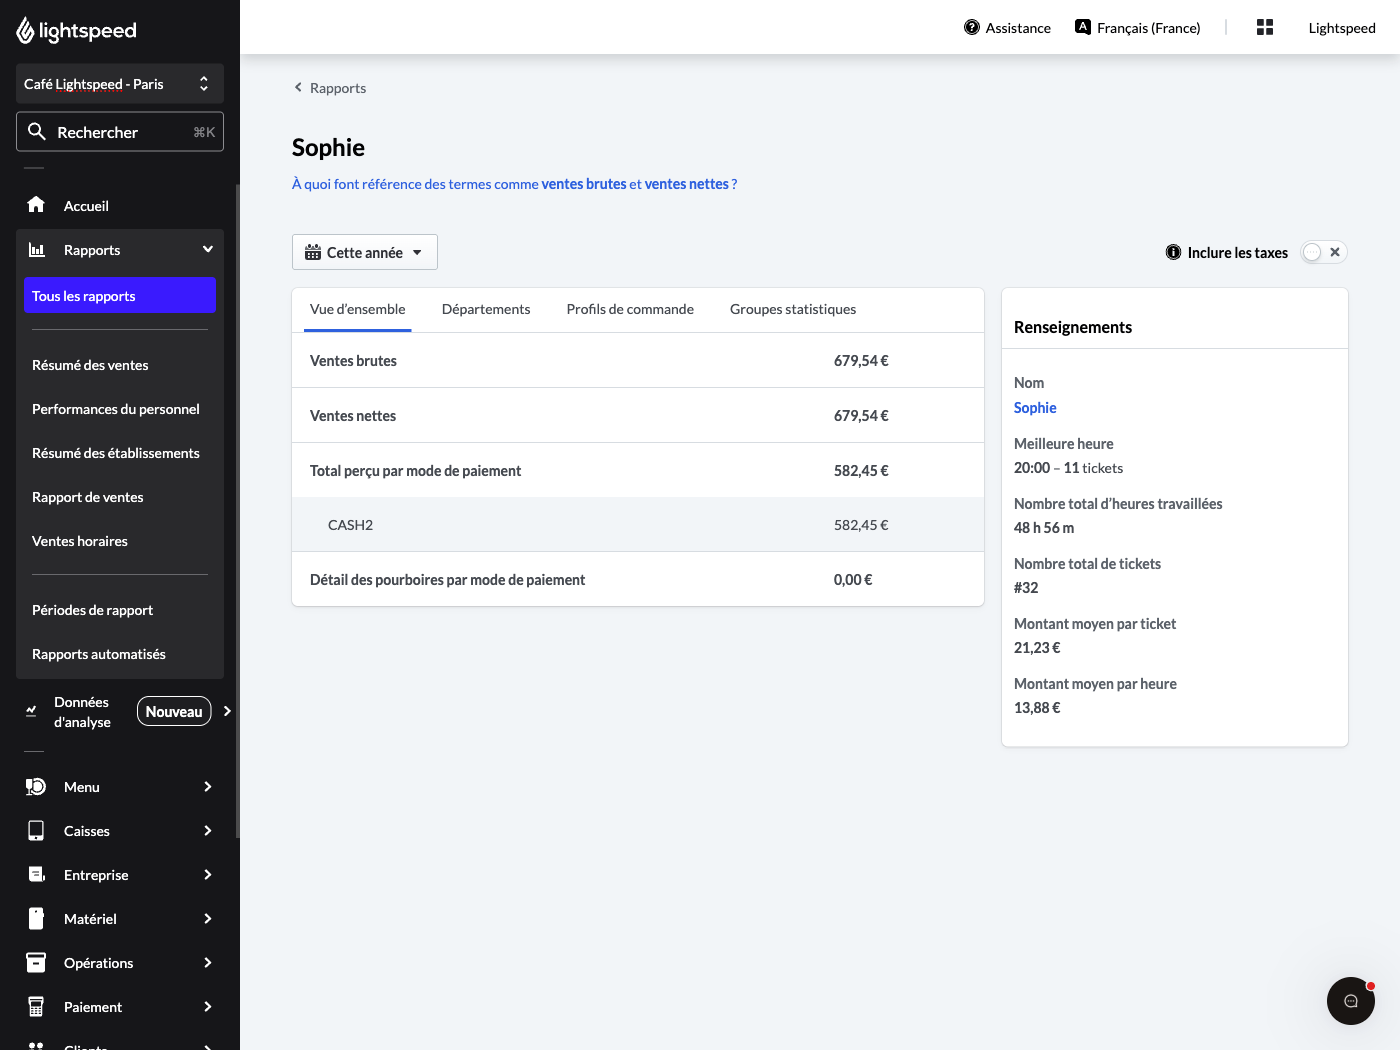Click the Caisses tablet icon
1400x1050 pixels.
click(36, 831)
